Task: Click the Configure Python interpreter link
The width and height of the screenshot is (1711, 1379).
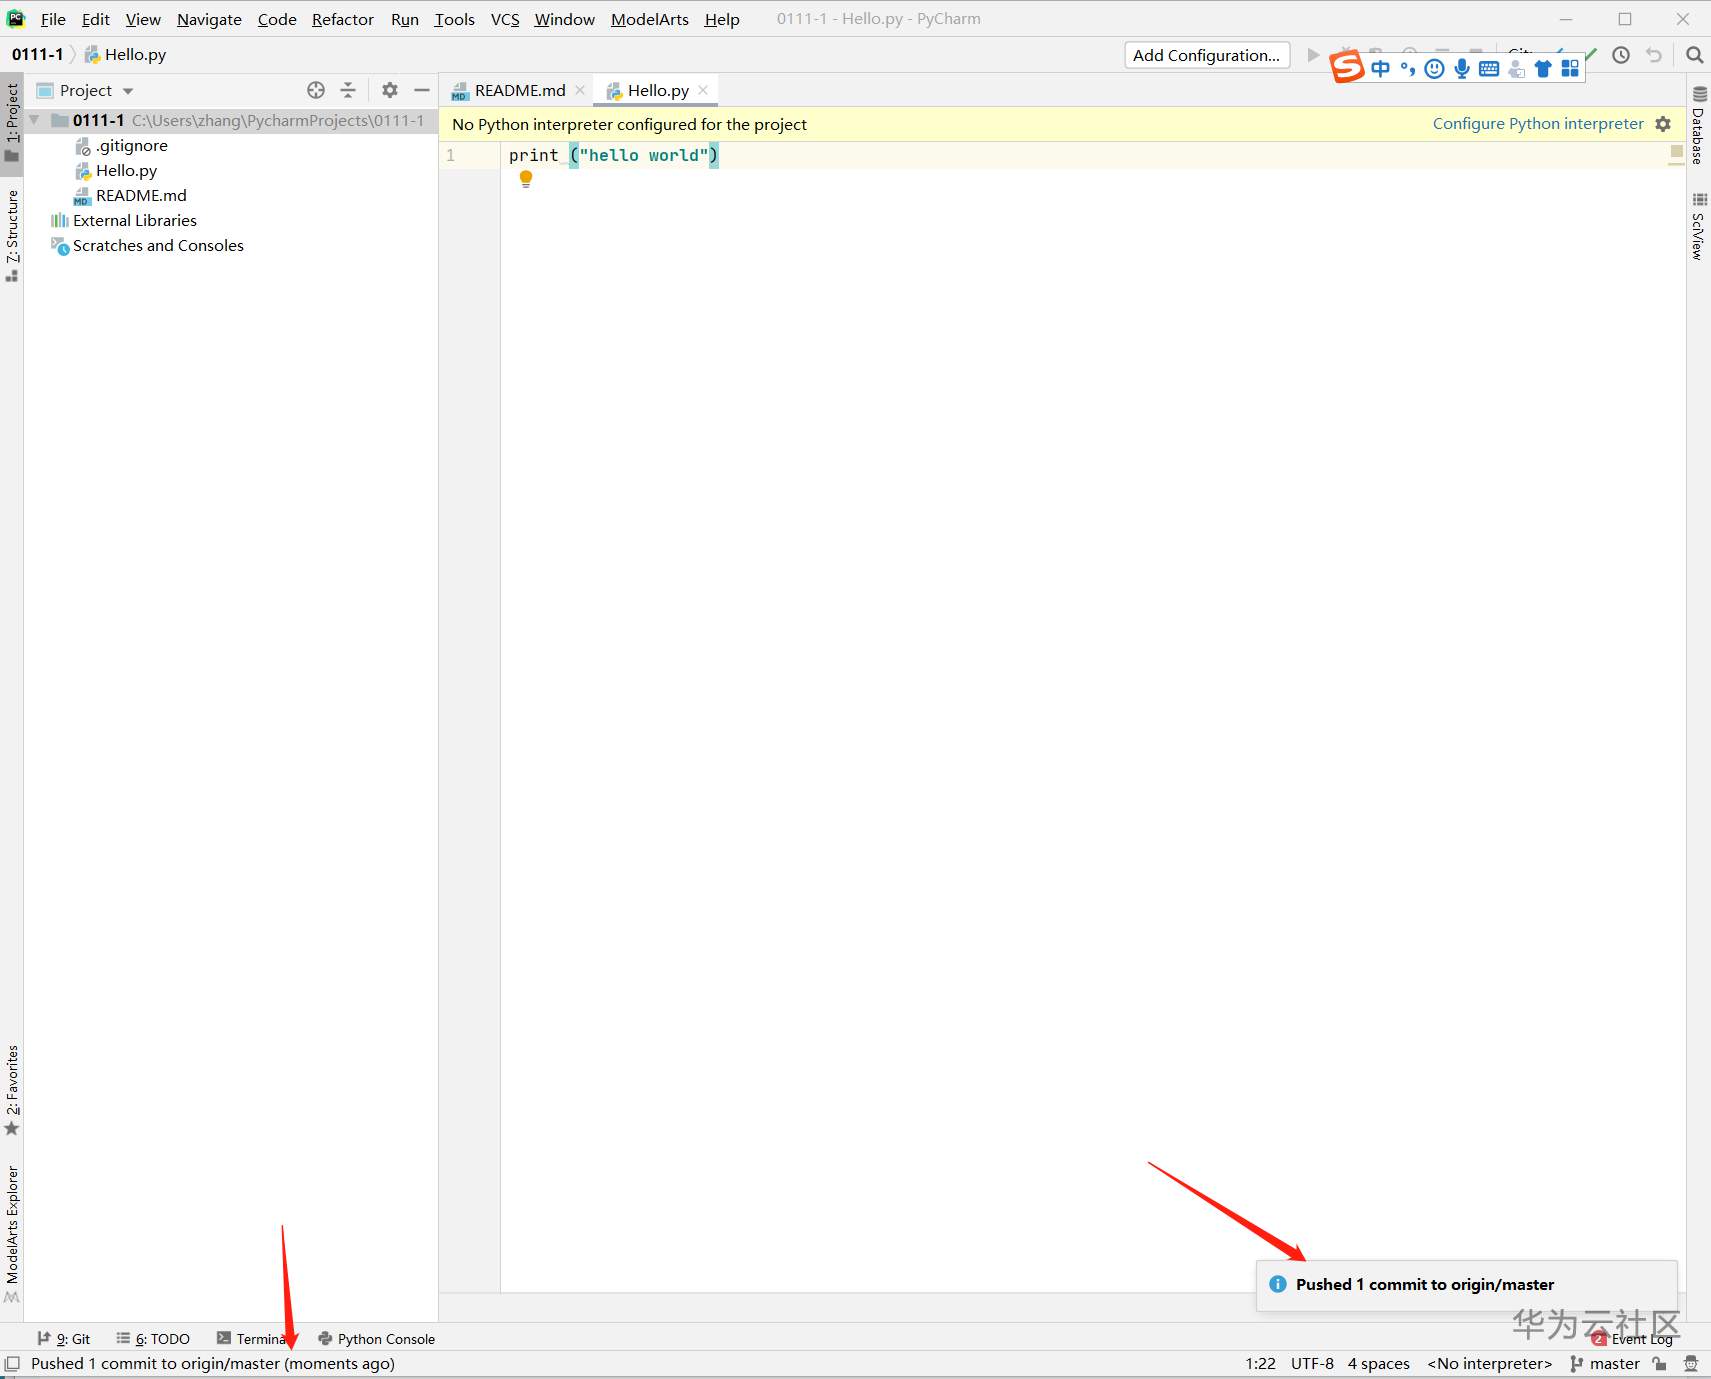Action: [1538, 124]
